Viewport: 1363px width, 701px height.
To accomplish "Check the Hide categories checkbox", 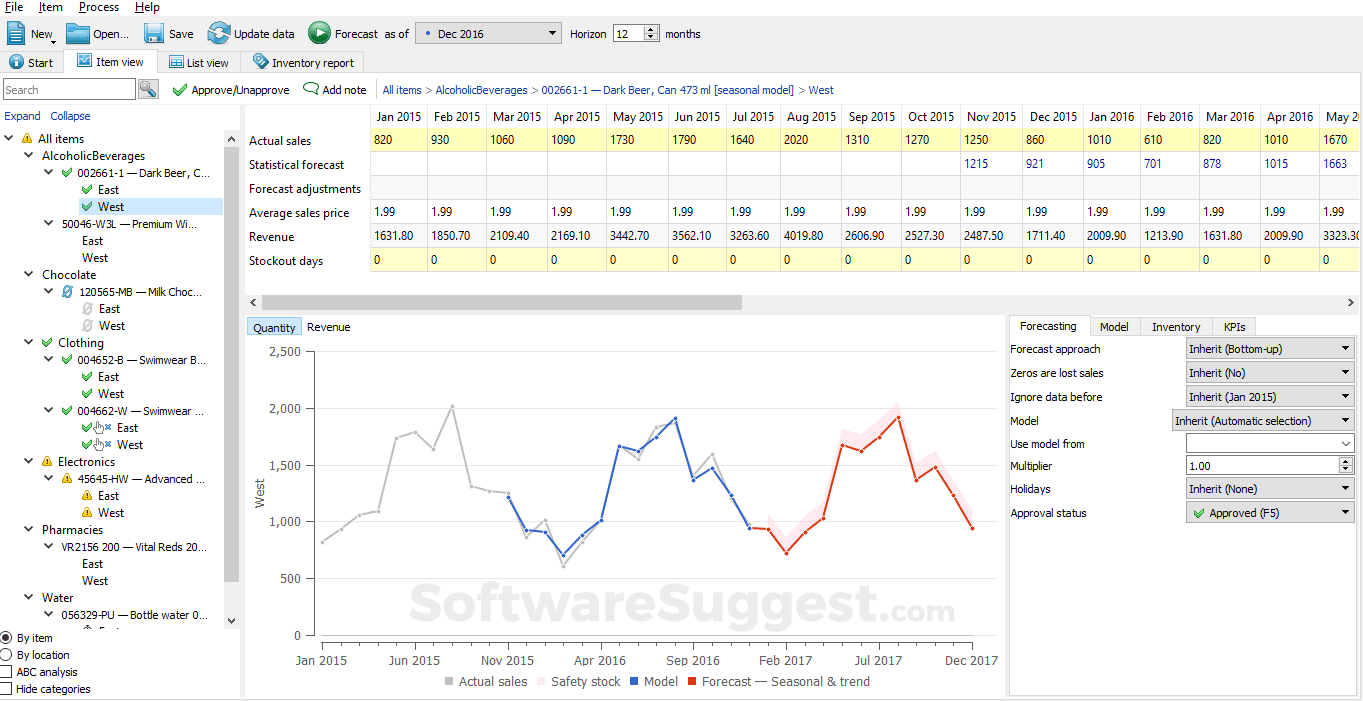I will [6, 689].
